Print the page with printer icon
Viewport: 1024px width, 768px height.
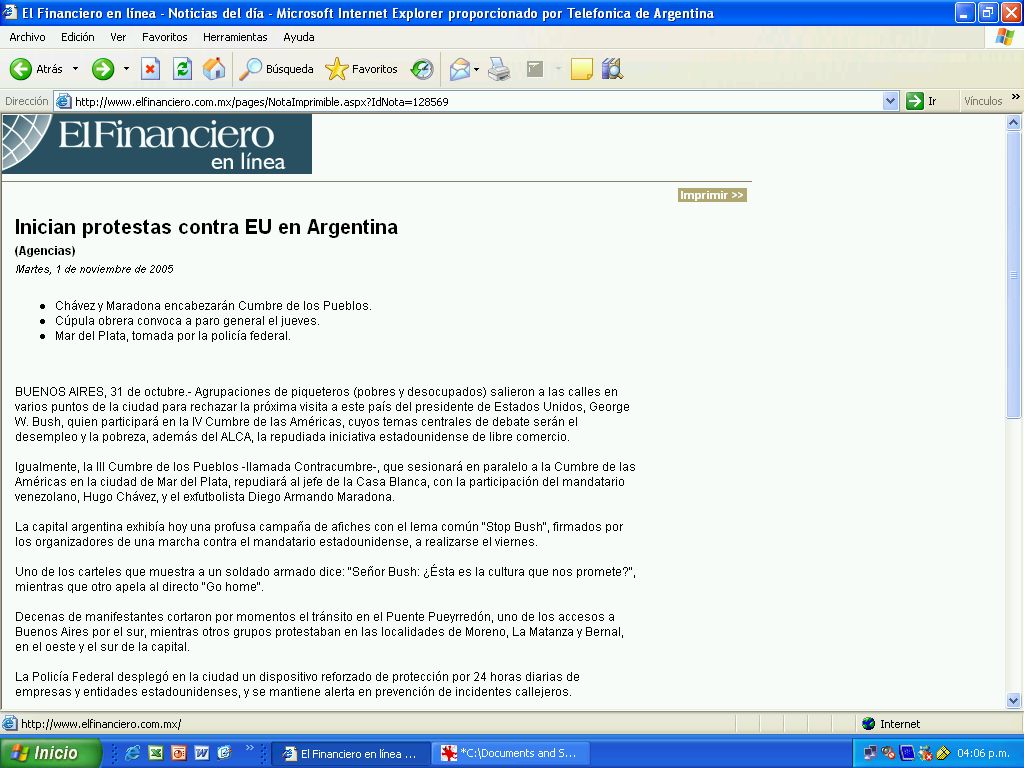point(499,69)
